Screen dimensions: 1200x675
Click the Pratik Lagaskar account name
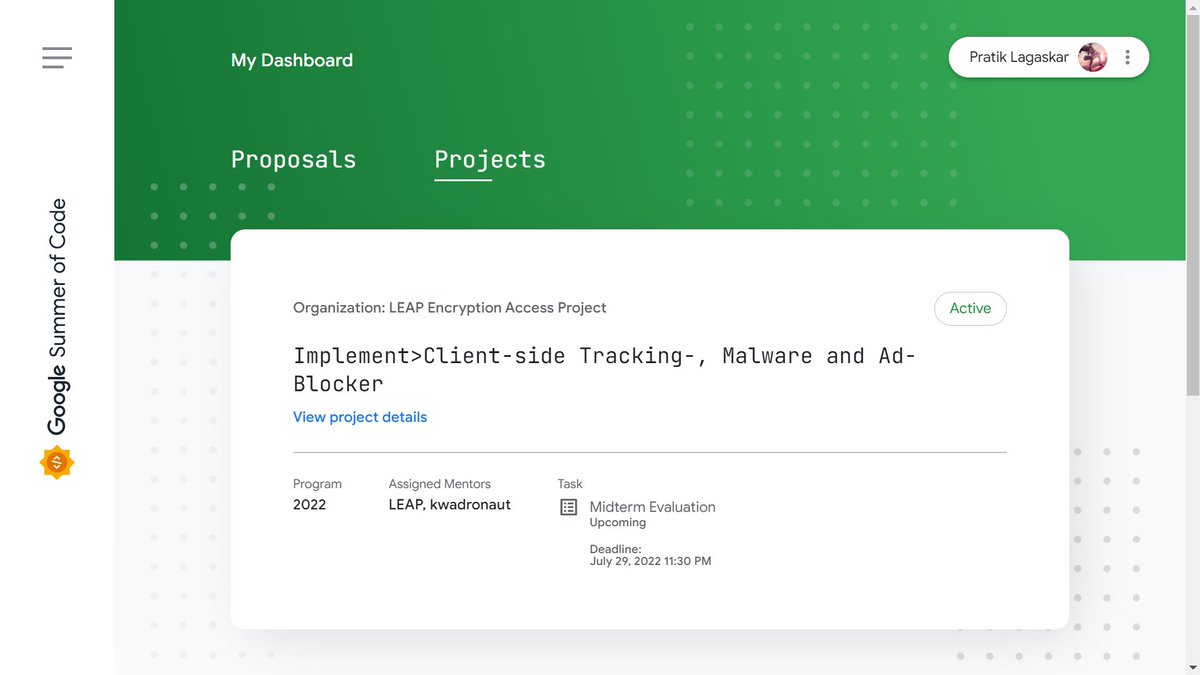(x=1019, y=57)
